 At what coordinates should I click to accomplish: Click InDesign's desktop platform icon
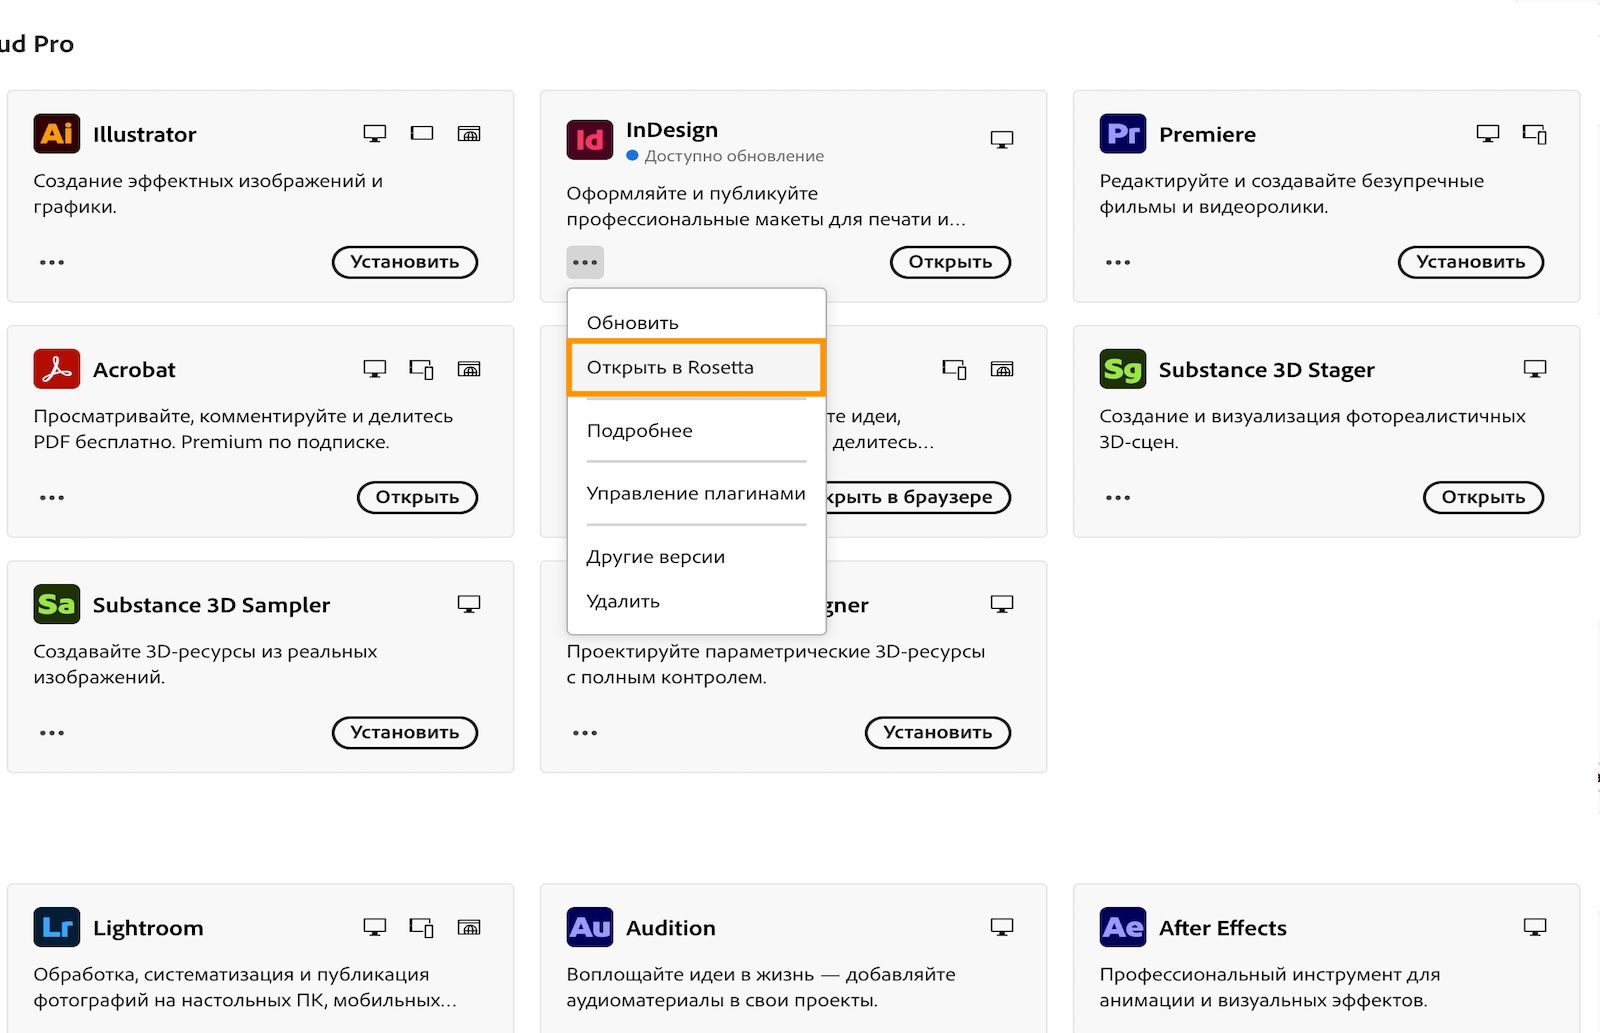1002,140
